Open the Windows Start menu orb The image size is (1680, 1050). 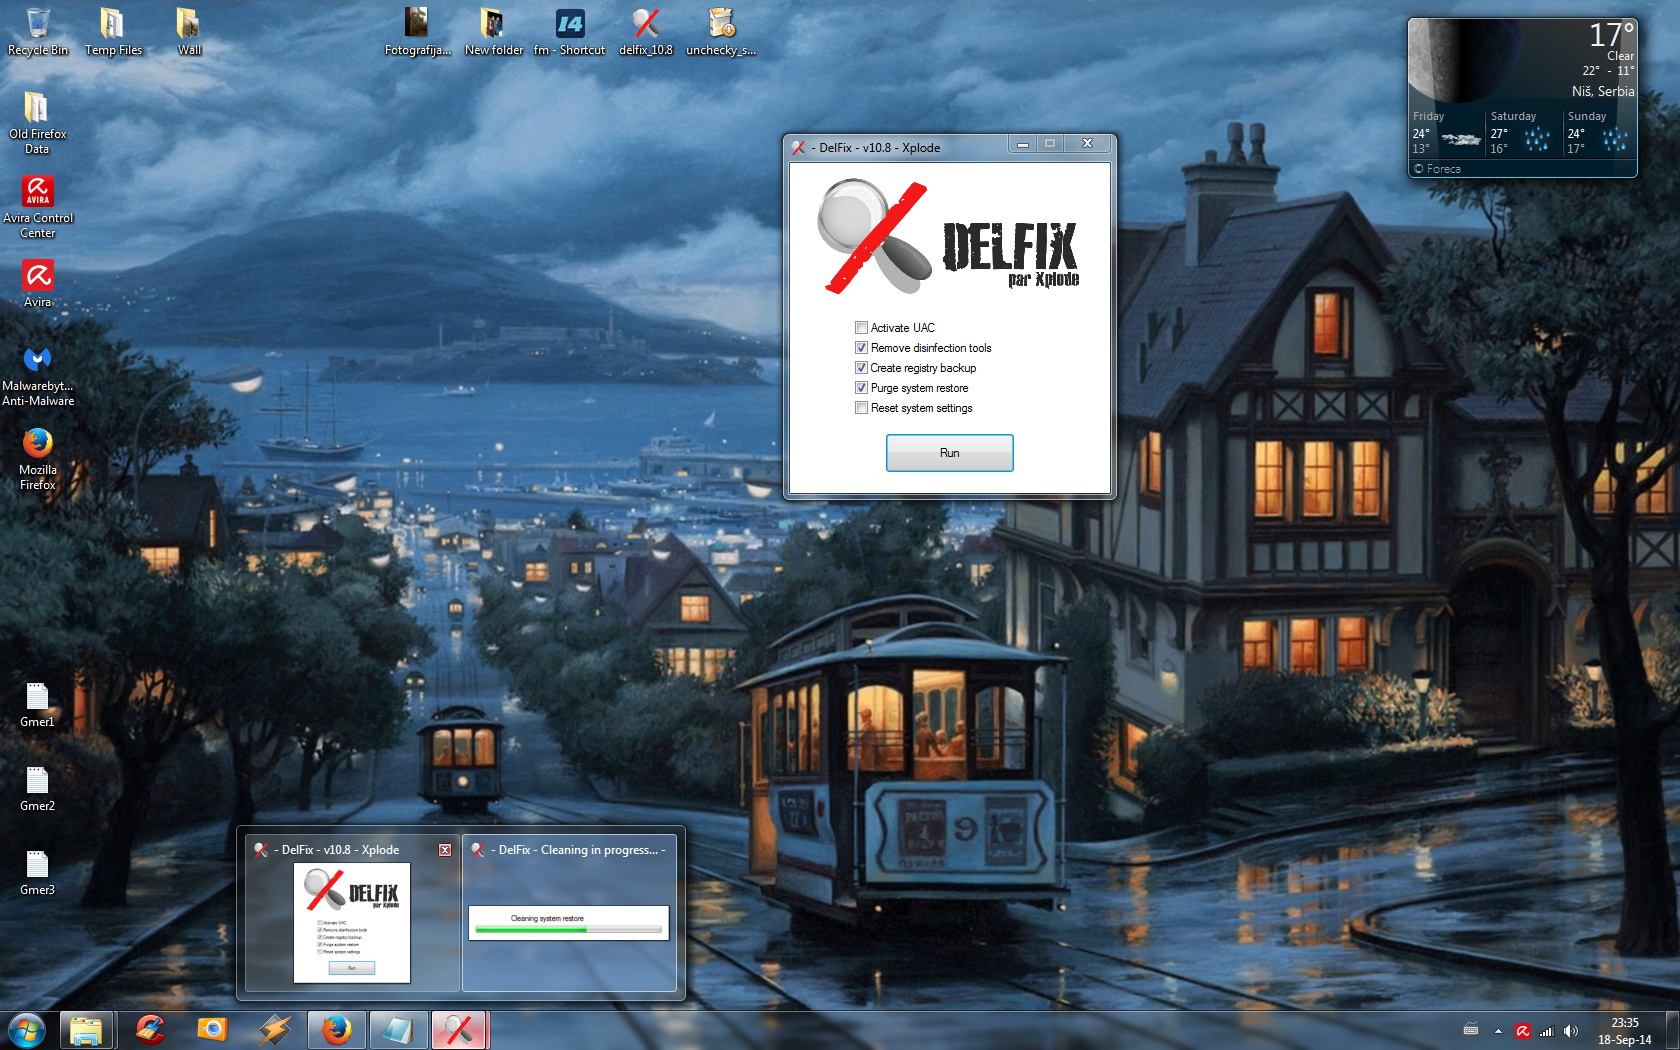tap(26, 1030)
